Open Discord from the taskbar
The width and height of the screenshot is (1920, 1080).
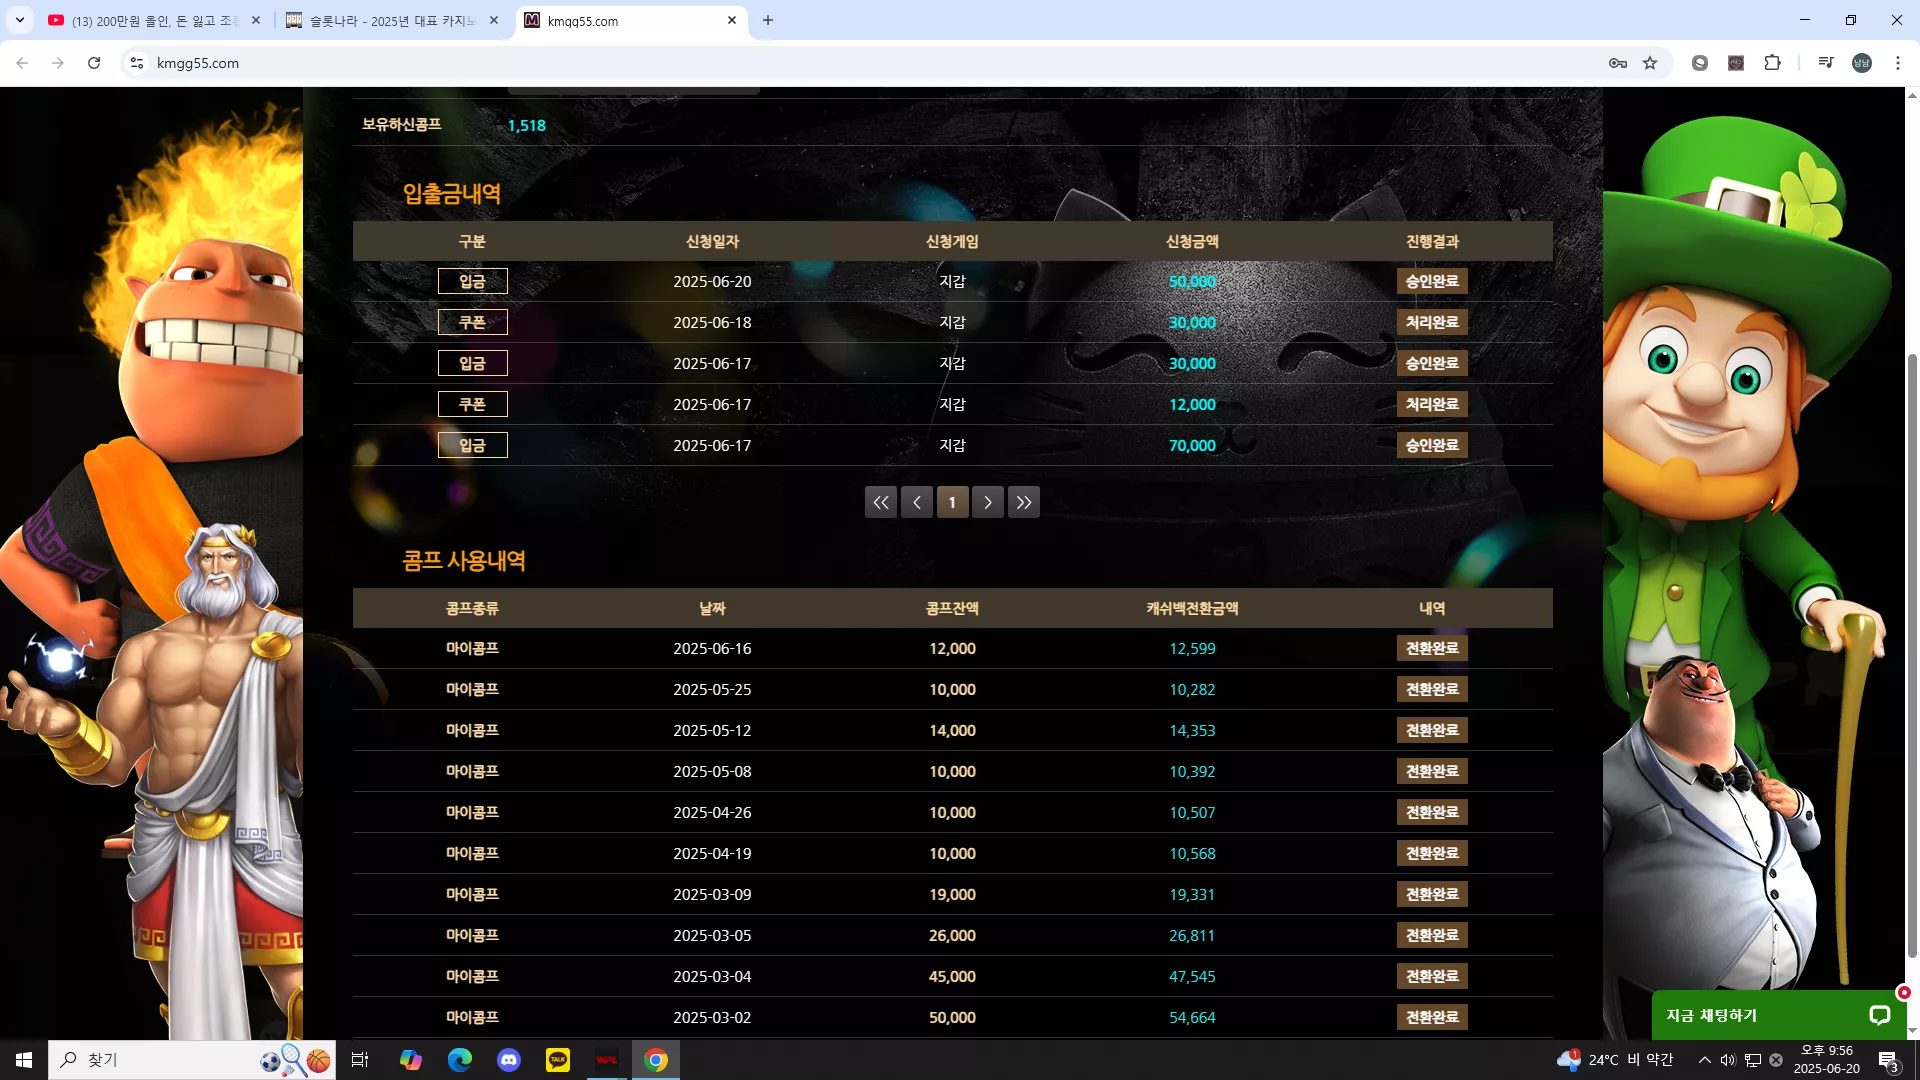pos(509,1060)
